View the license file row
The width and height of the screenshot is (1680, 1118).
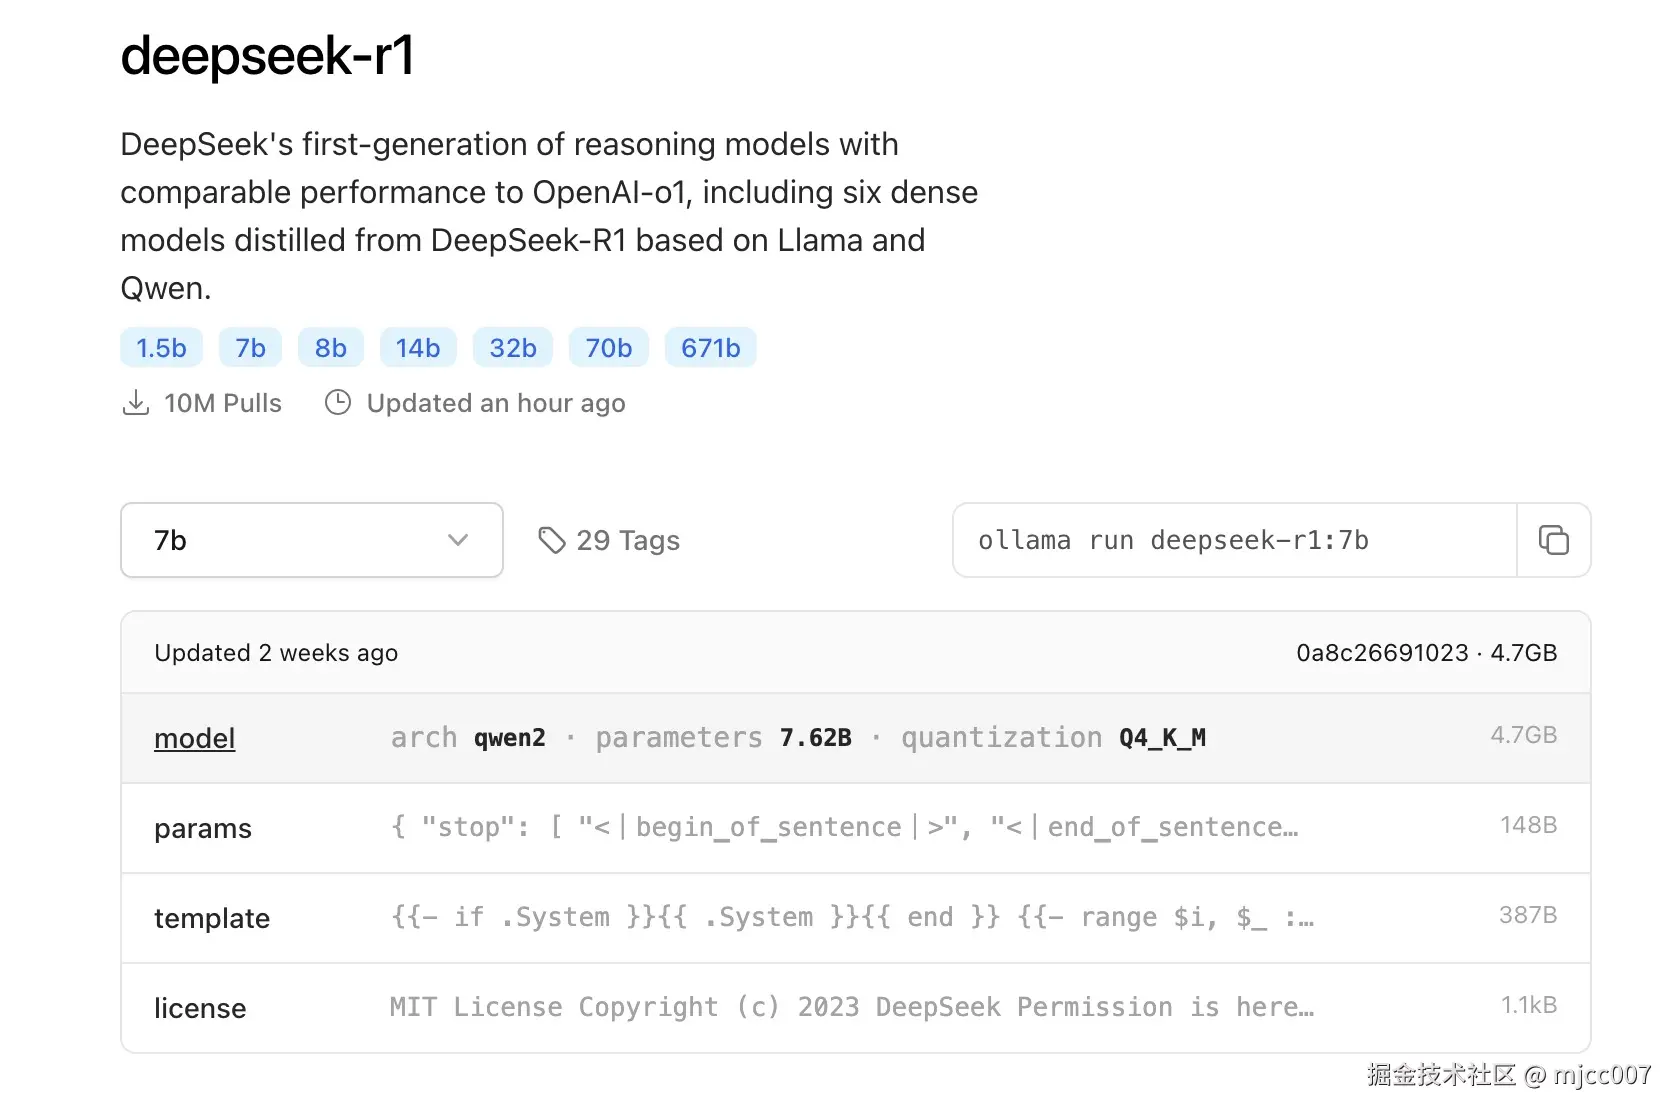200,1008
